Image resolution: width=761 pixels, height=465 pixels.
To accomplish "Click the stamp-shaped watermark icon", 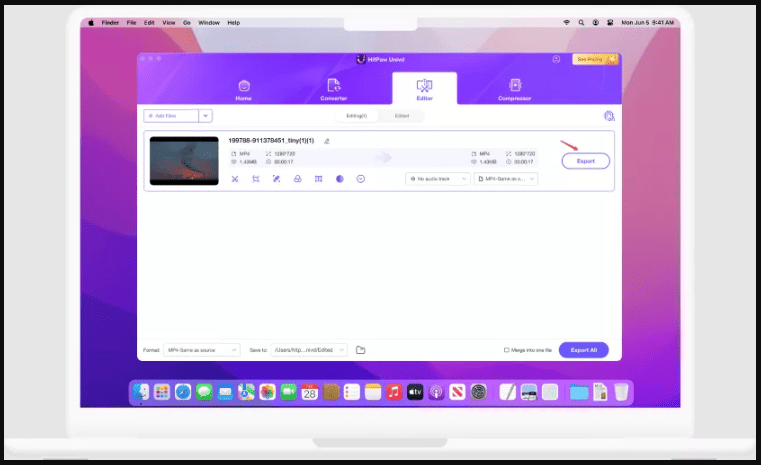I will (298, 179).
